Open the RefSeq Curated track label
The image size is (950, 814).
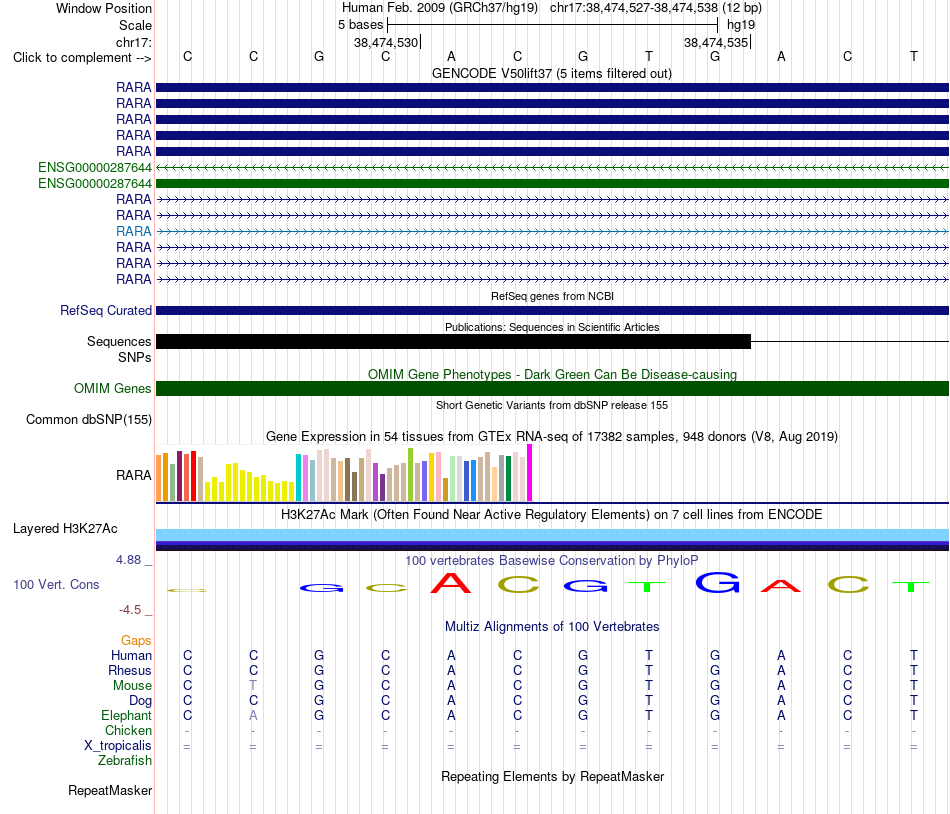[x=105, y=310]
